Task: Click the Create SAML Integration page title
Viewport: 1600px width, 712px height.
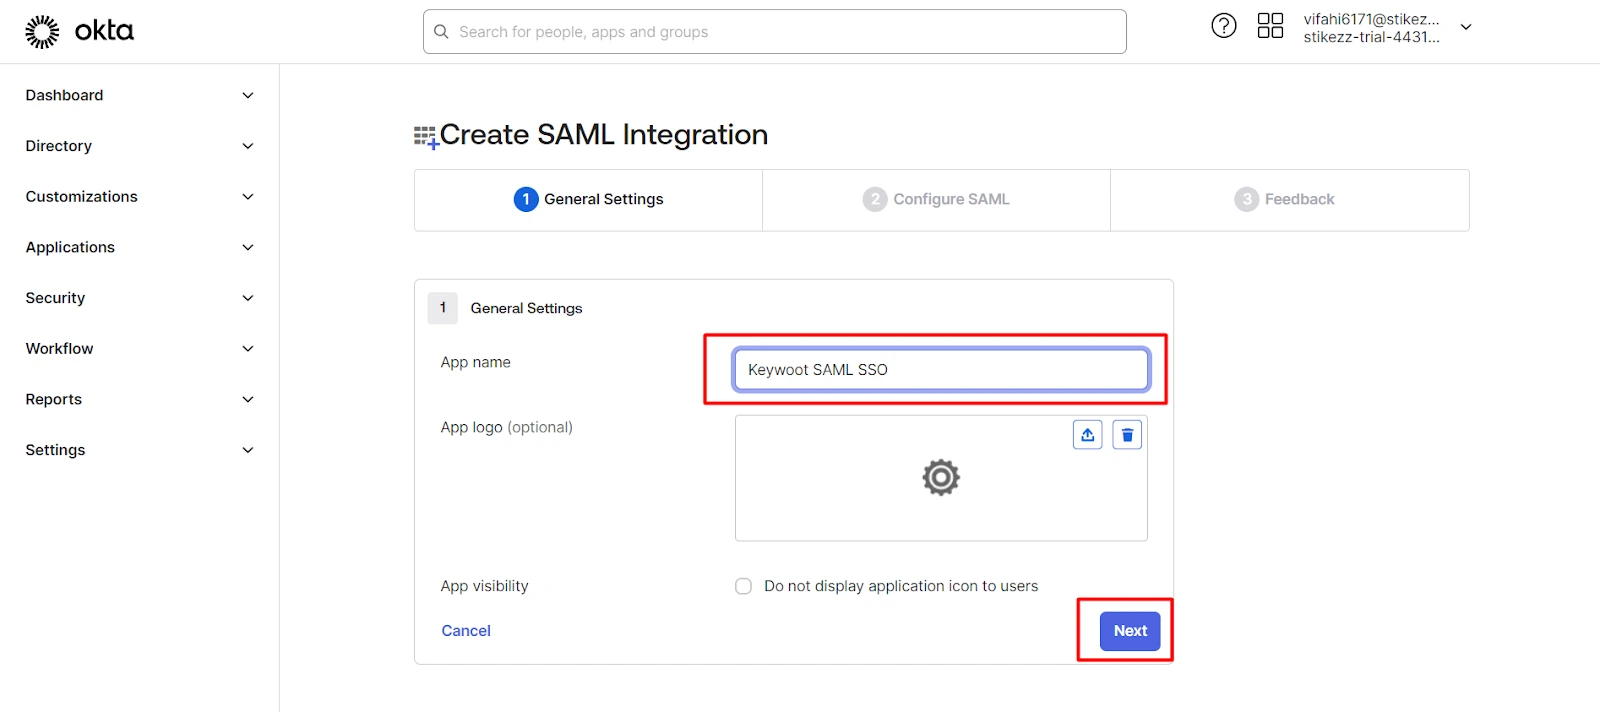Action: [604, 135]
